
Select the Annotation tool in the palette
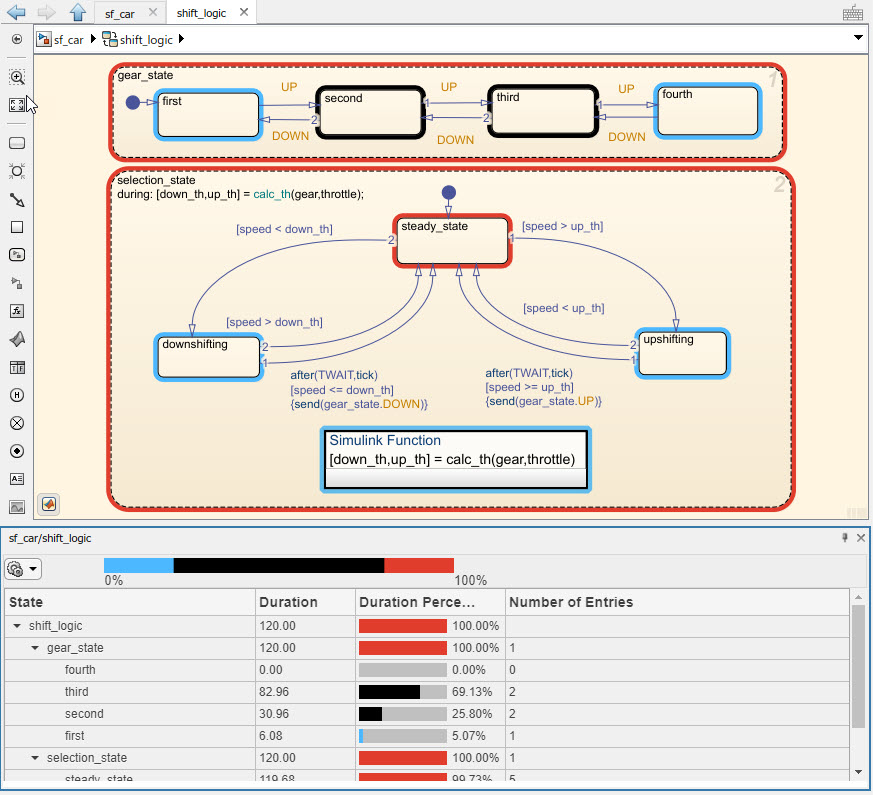tap(16, 479)
